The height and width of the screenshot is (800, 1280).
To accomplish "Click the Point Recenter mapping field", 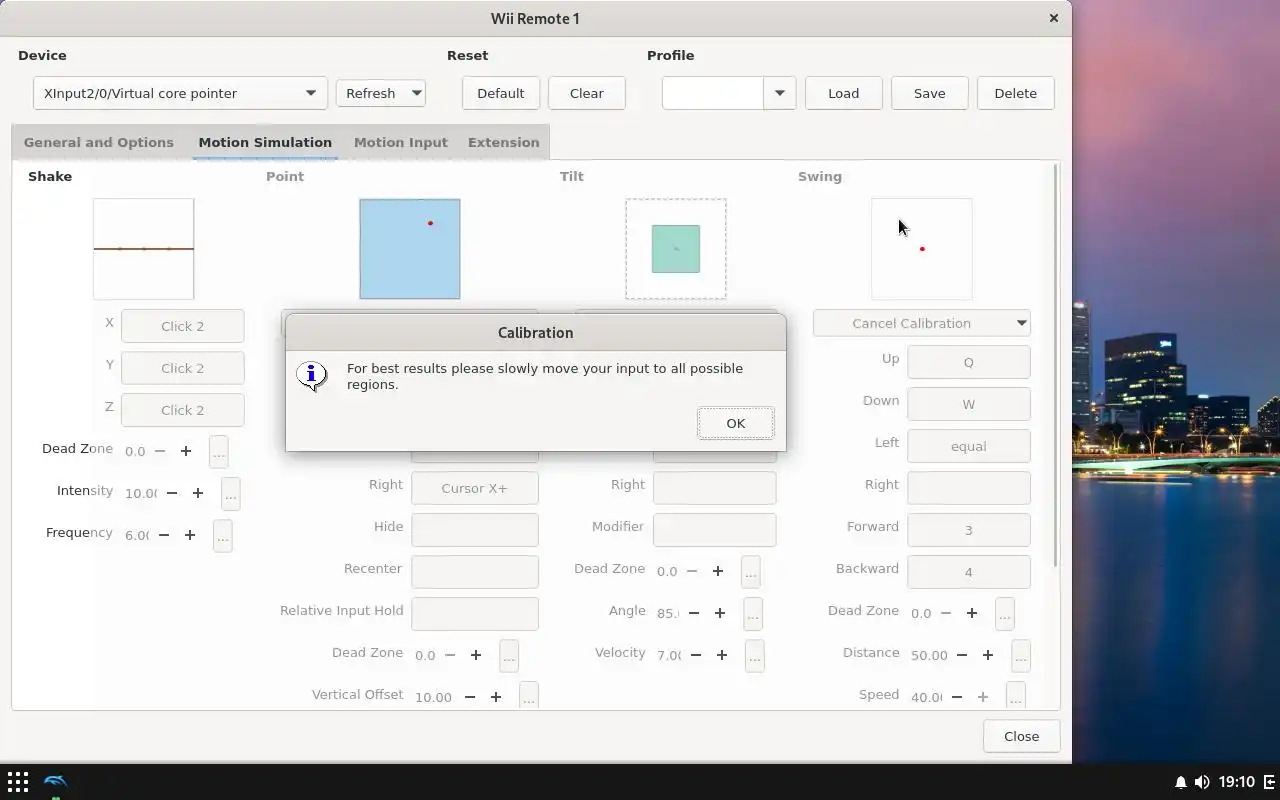I will (474, 572).
